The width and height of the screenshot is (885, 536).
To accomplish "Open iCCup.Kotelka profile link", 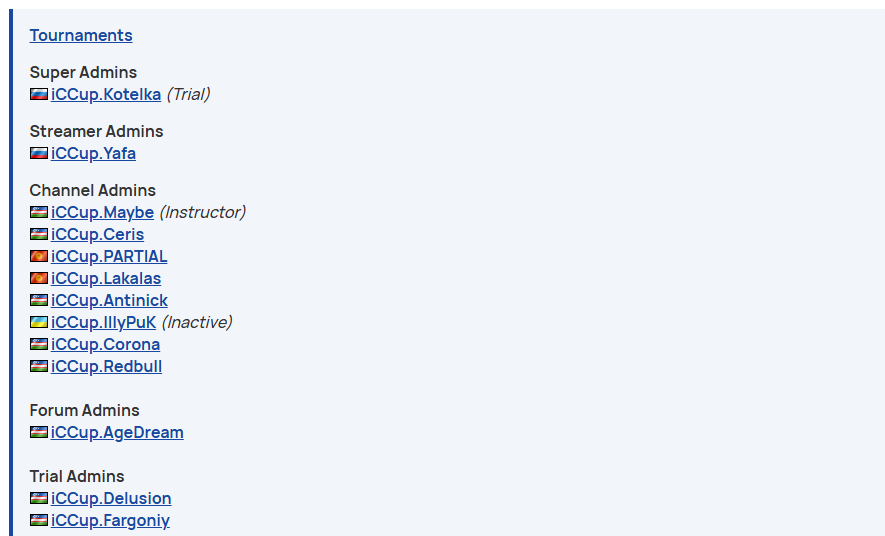I will point(106,94).
